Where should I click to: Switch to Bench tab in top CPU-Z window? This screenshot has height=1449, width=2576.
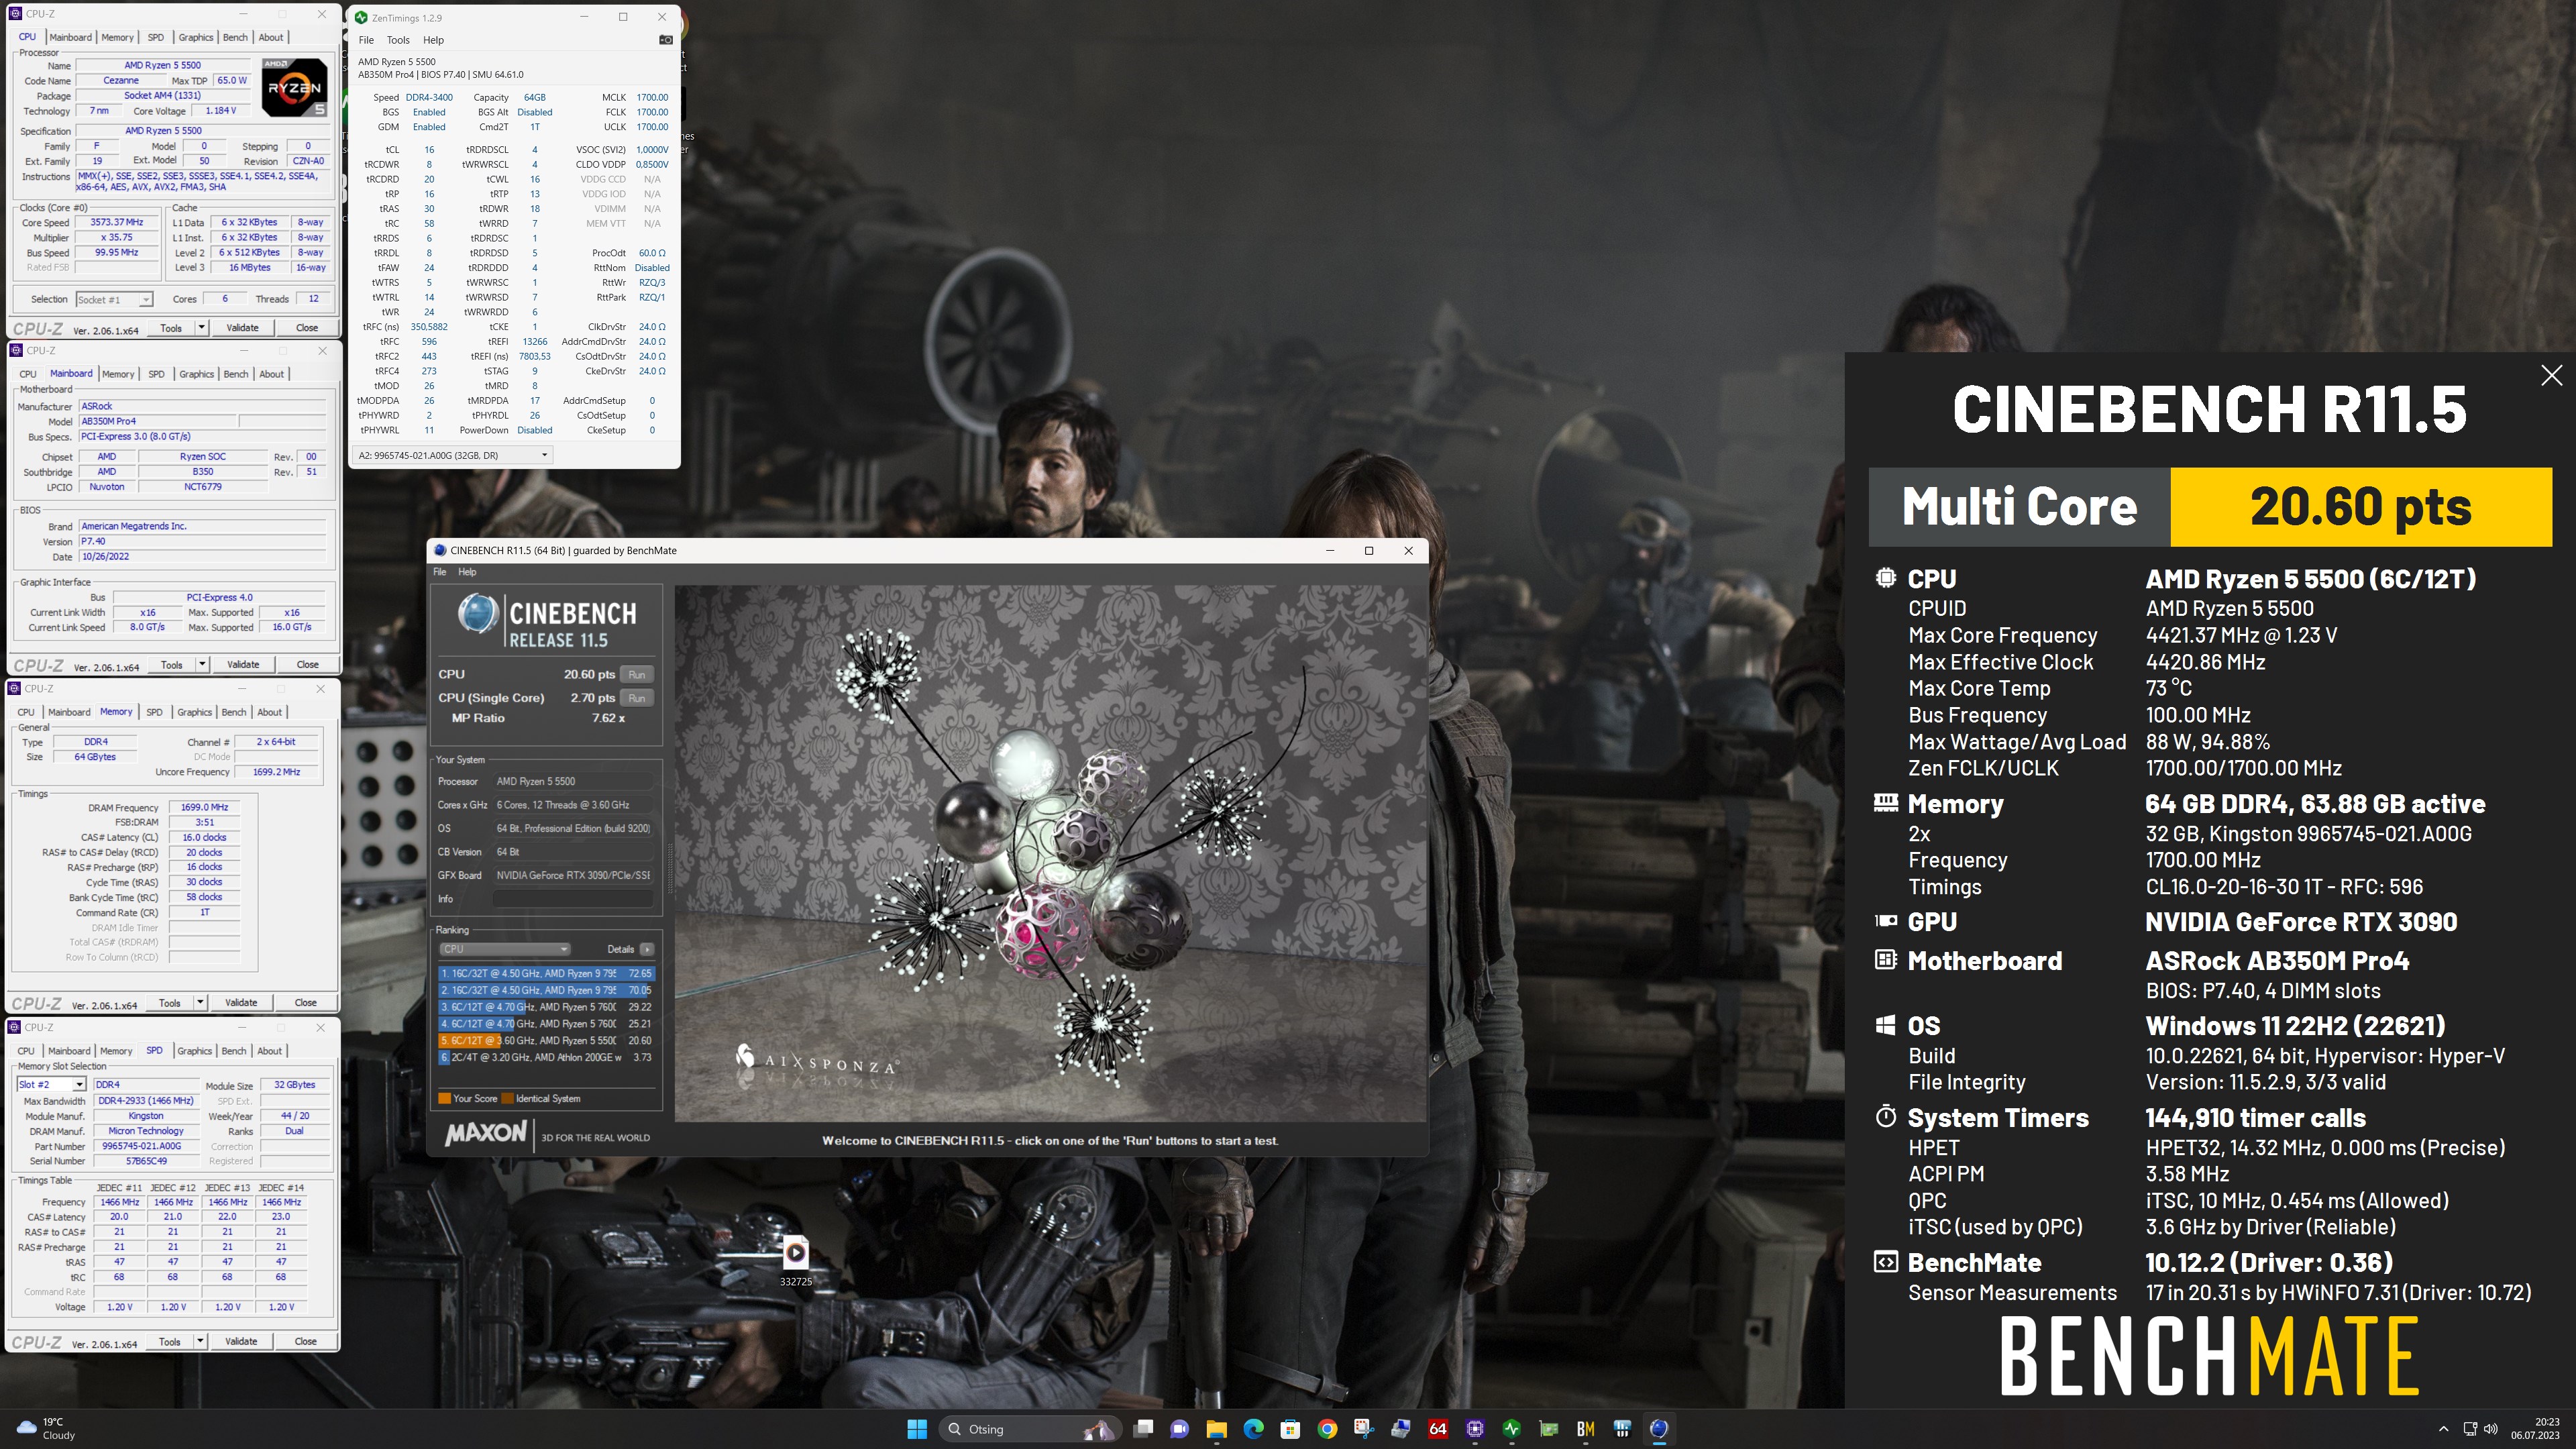pyautogui.click(x=235, y=37)
